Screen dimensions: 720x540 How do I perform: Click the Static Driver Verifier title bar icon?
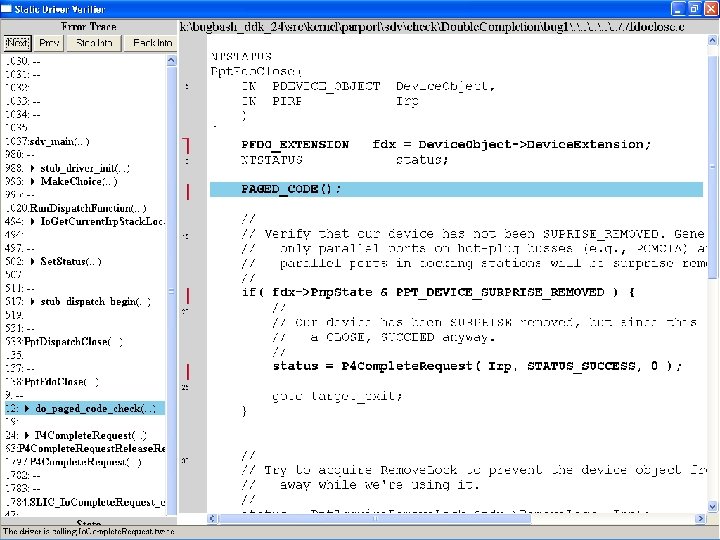pyautogui.click(x=6, y=8)
